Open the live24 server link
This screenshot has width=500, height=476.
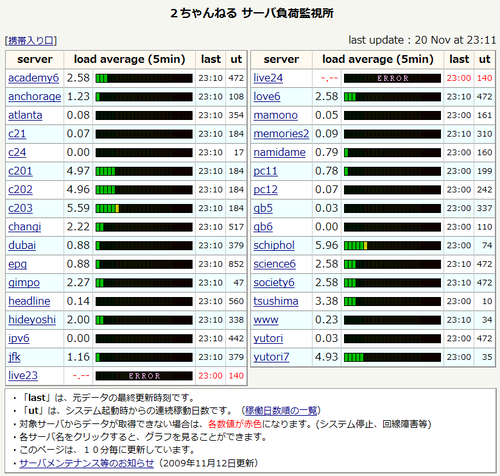tap(268, 78)
